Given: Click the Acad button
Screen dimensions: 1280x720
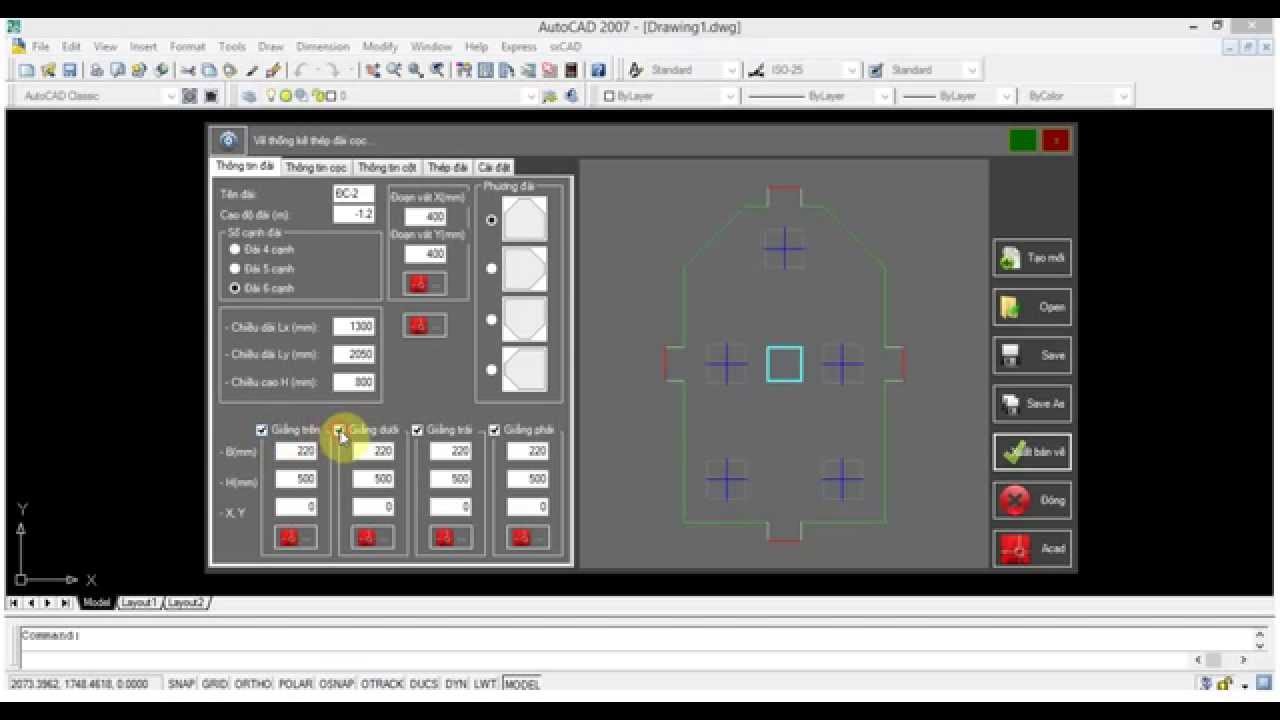Looking at the screenshot, I should [1032, 548].
